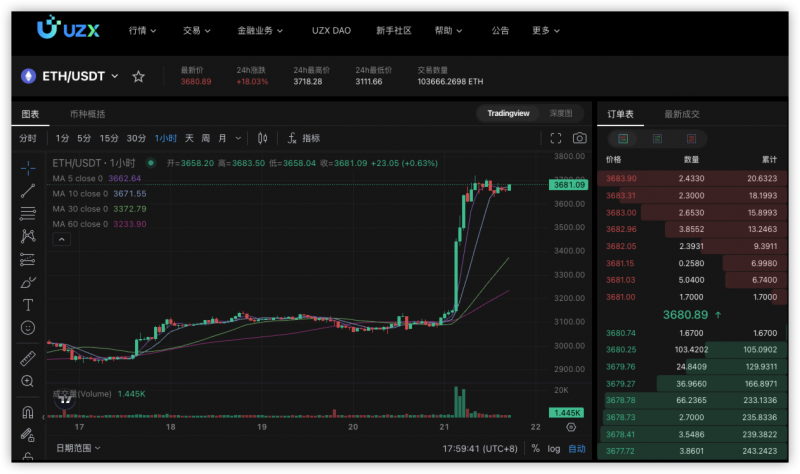
Task: Select 1分 interval
Action: (x=62, y=138)
